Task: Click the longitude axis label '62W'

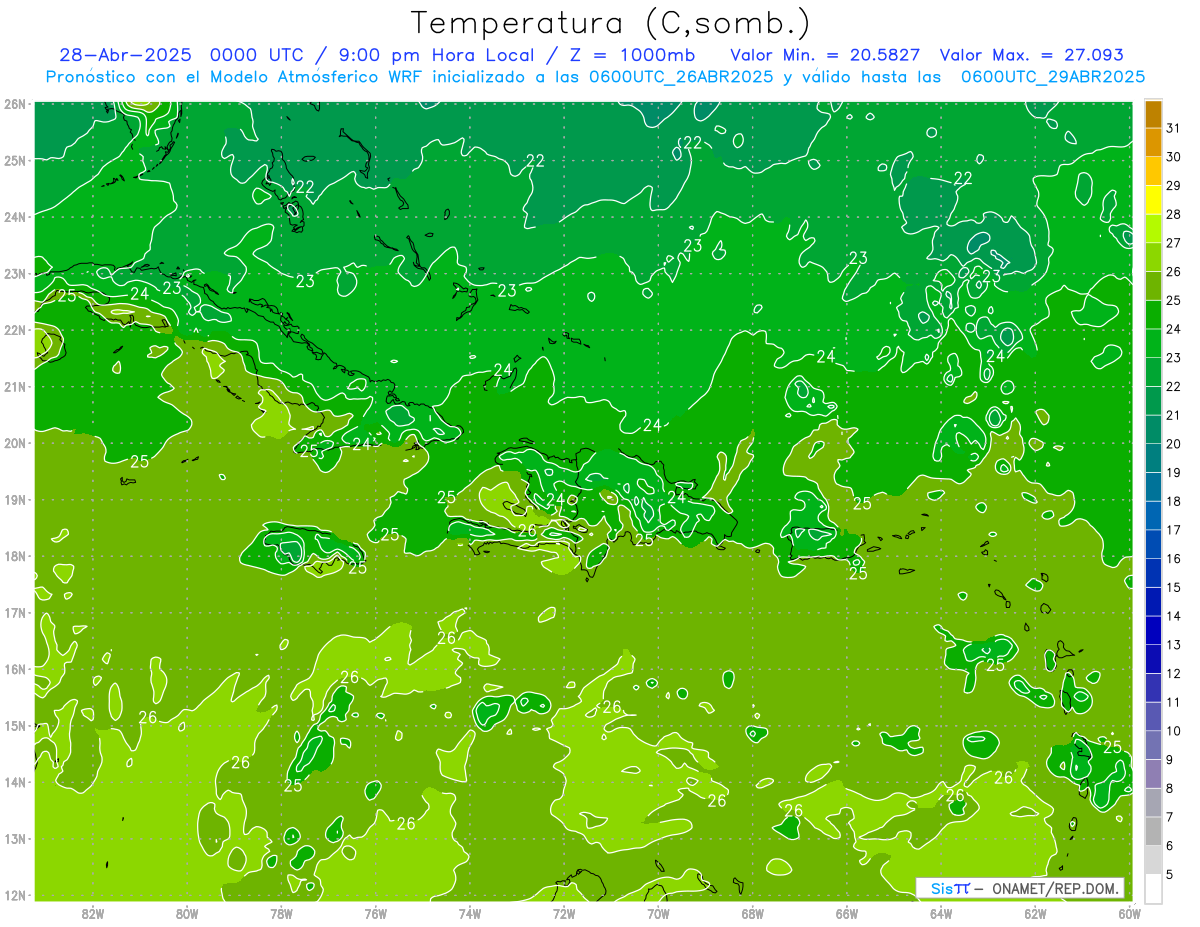Action: pos(1035,914)
